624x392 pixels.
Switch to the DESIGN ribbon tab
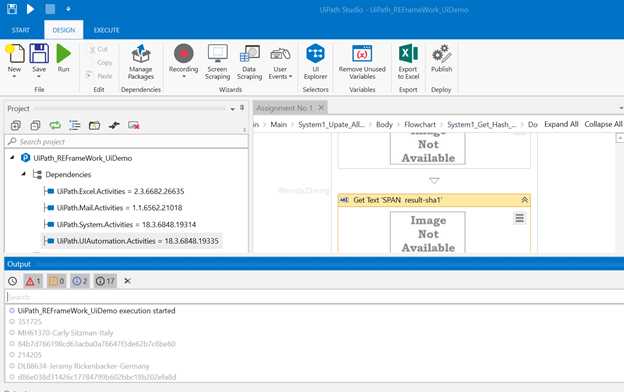[64, 30]
